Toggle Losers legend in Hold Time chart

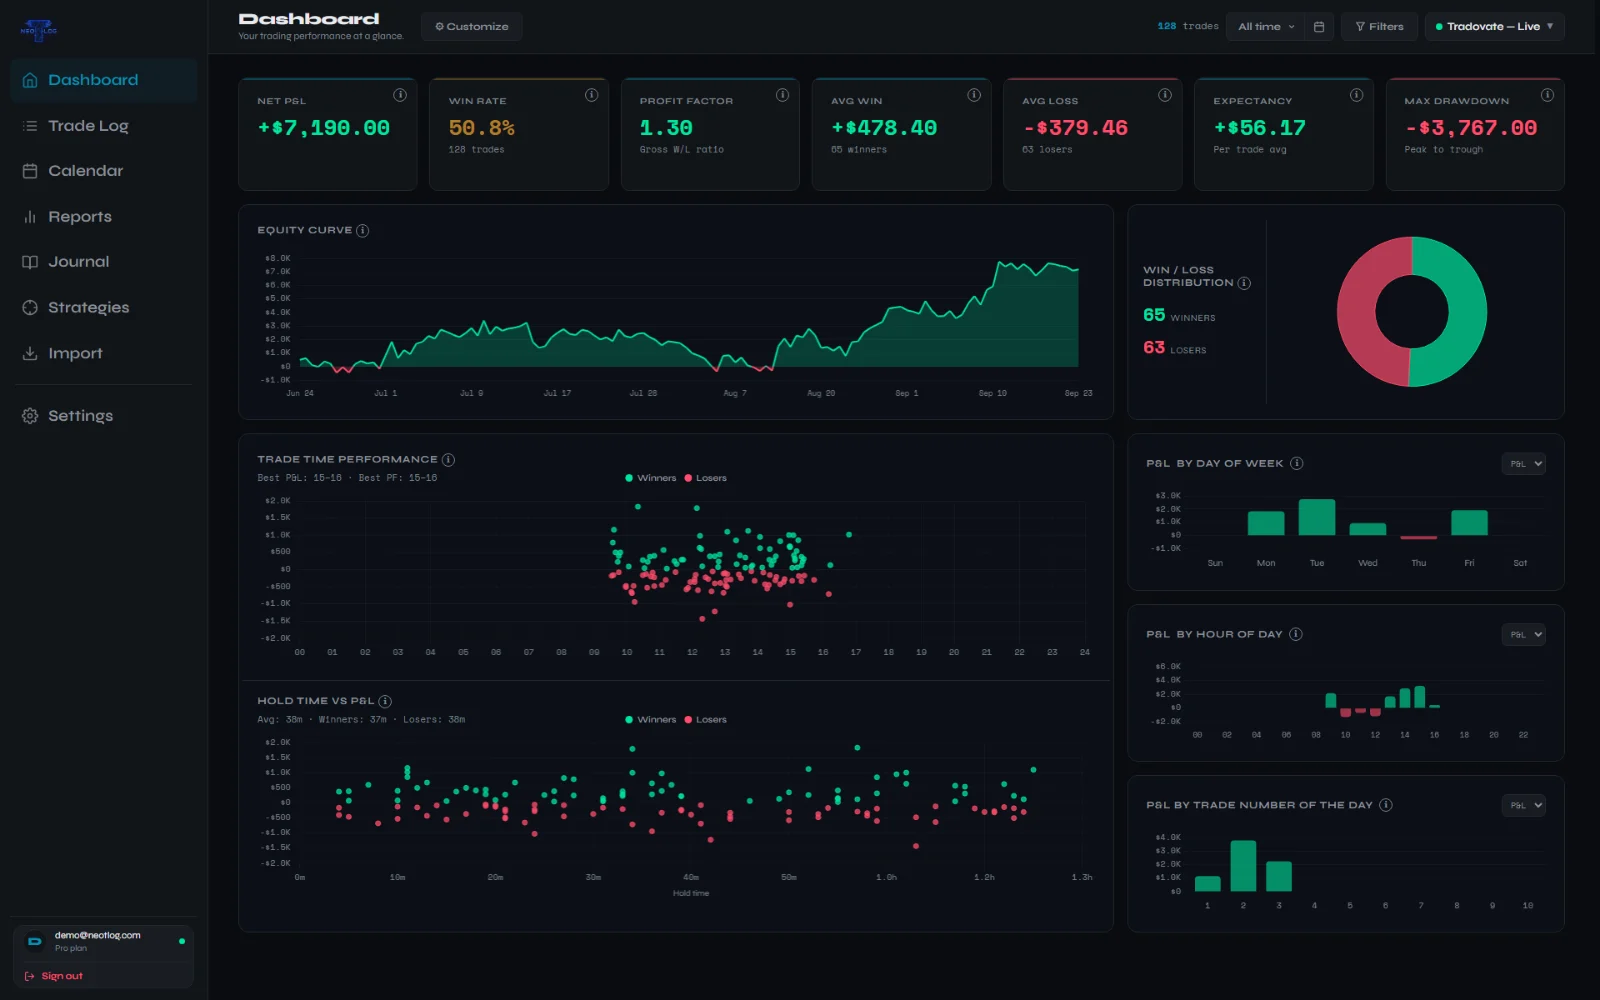tap(705, 720)
